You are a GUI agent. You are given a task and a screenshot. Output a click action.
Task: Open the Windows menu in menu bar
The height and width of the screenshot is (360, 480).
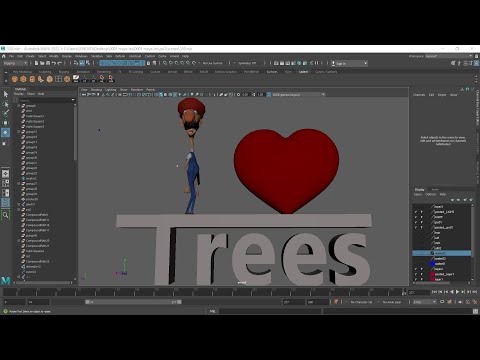tap(81, 56)
